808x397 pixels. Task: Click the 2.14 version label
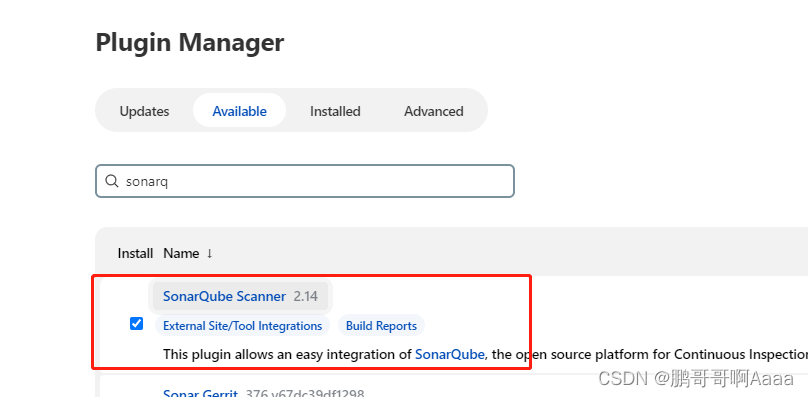pyautogui.click(x=306, y=296)
